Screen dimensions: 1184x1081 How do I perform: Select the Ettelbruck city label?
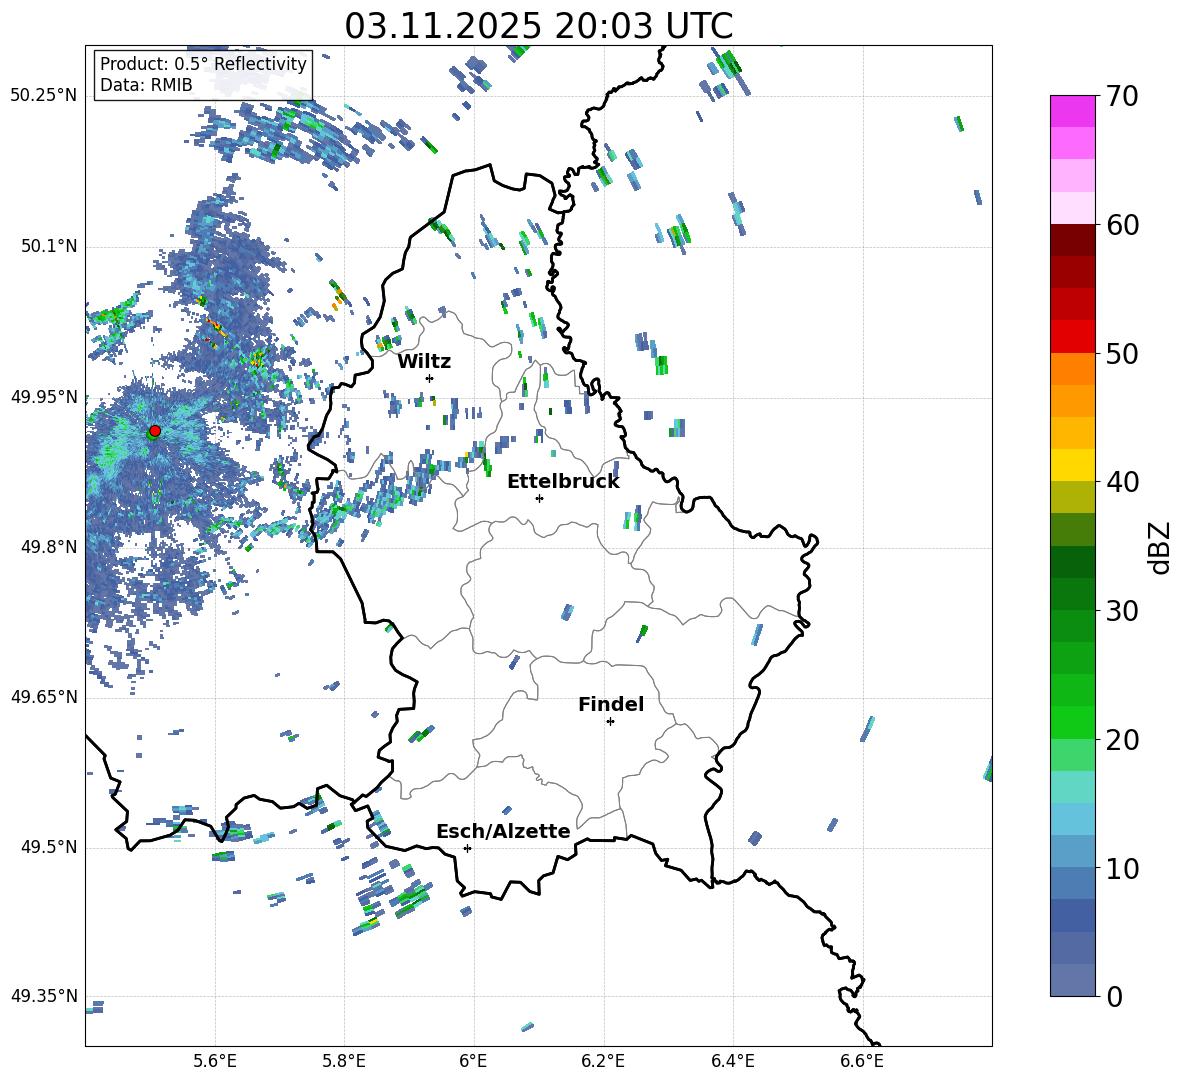[x=563, y=482]
